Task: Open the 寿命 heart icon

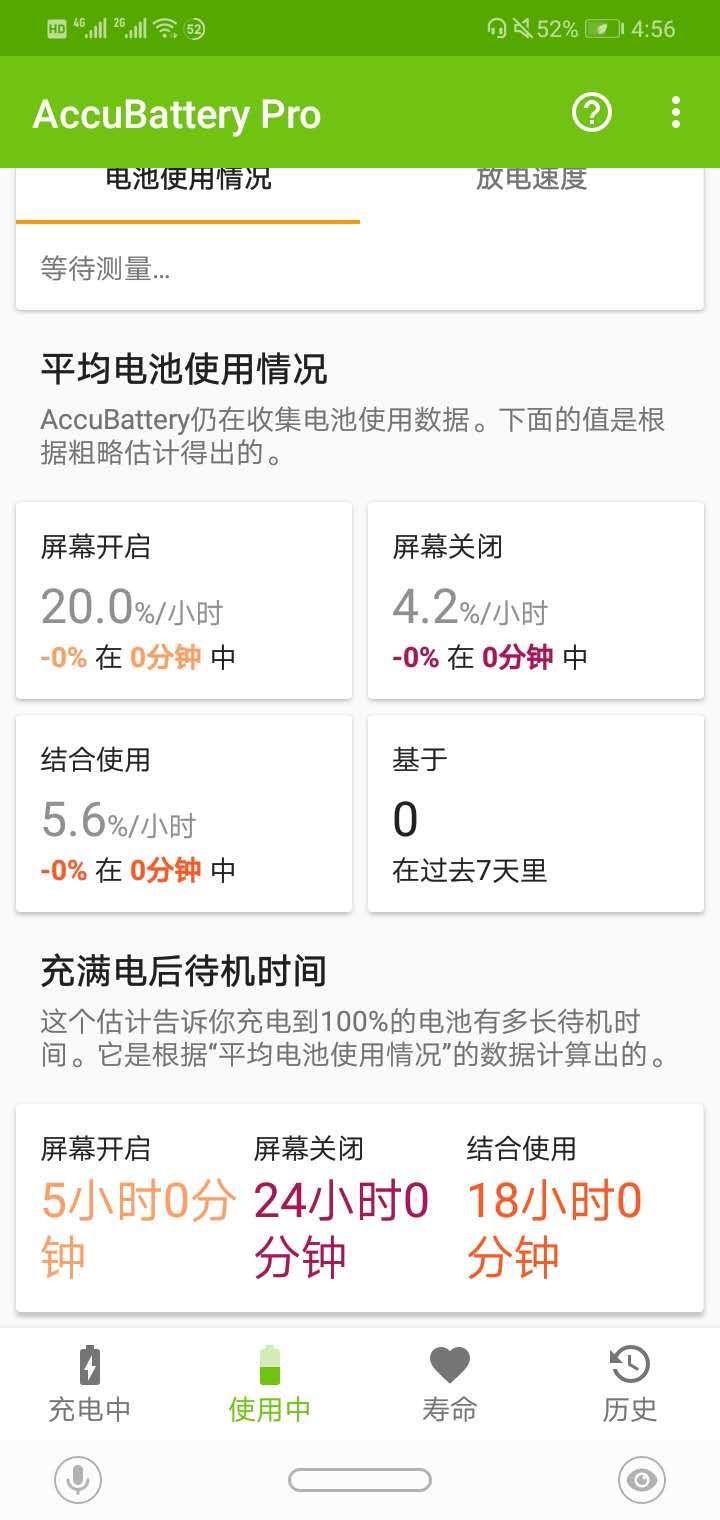Action: click(x=449, y=1364)
